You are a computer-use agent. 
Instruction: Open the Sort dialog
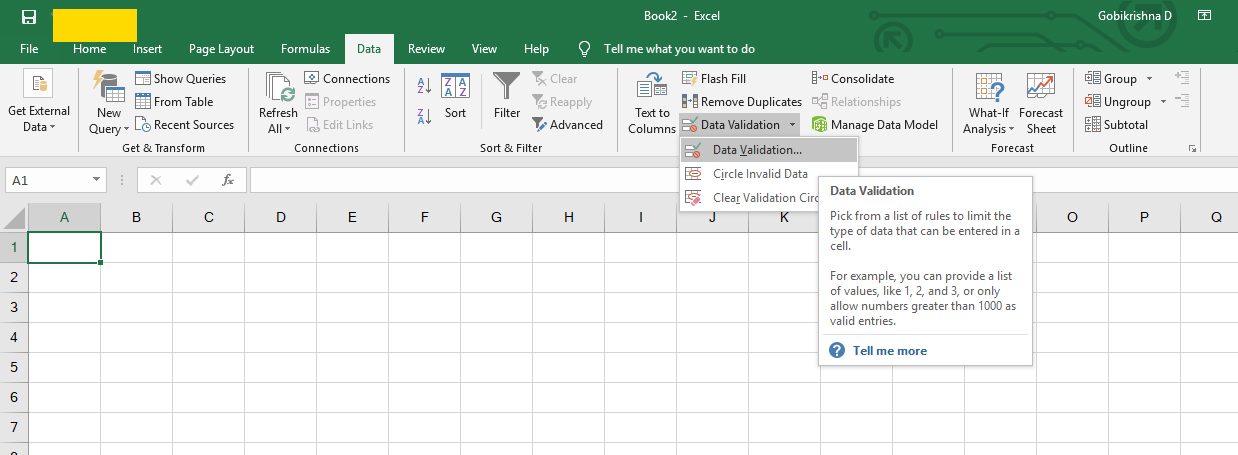point(456,96)
